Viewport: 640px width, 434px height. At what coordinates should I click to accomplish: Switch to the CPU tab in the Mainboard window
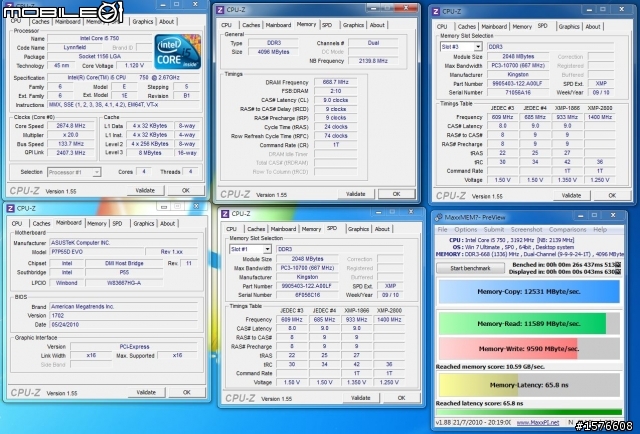(17, 223)
